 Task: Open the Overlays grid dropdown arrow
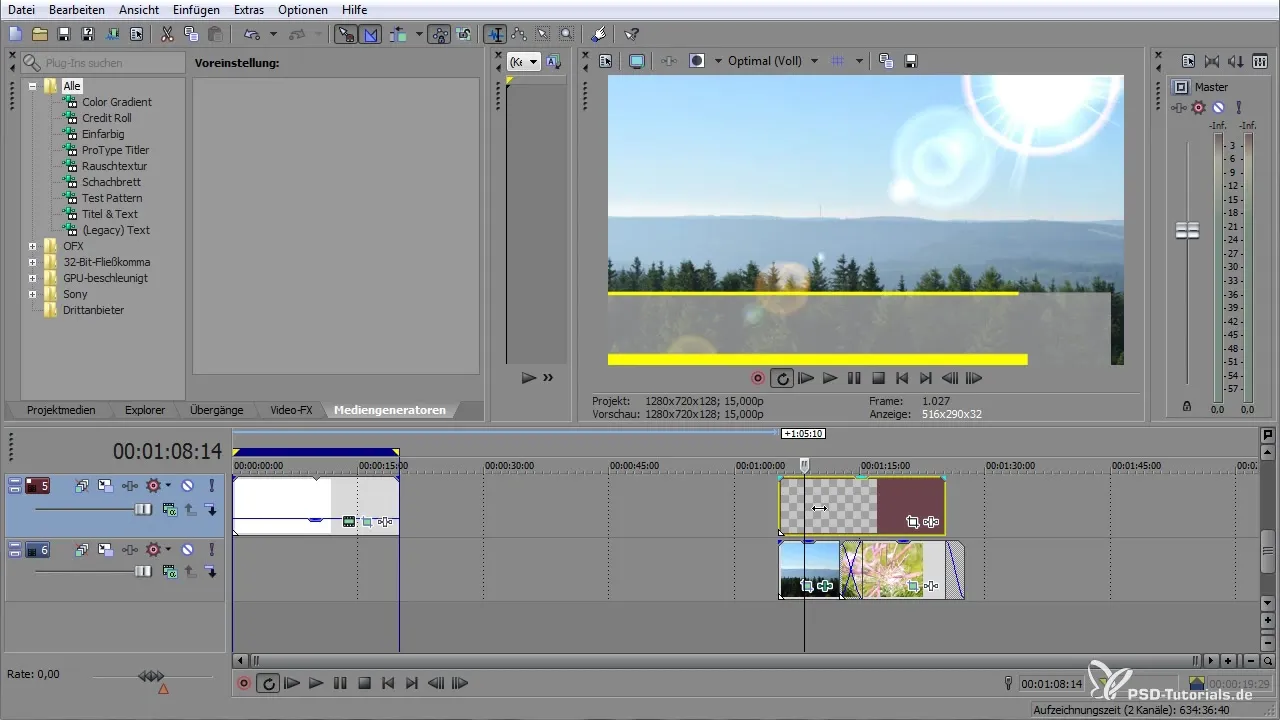(859, 61)
